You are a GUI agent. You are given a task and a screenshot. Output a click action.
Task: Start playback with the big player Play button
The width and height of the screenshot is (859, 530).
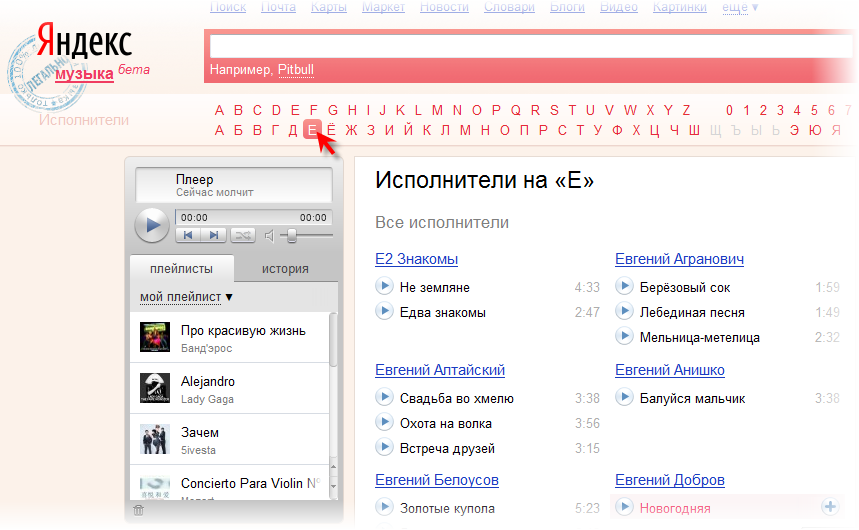(152, 225)
